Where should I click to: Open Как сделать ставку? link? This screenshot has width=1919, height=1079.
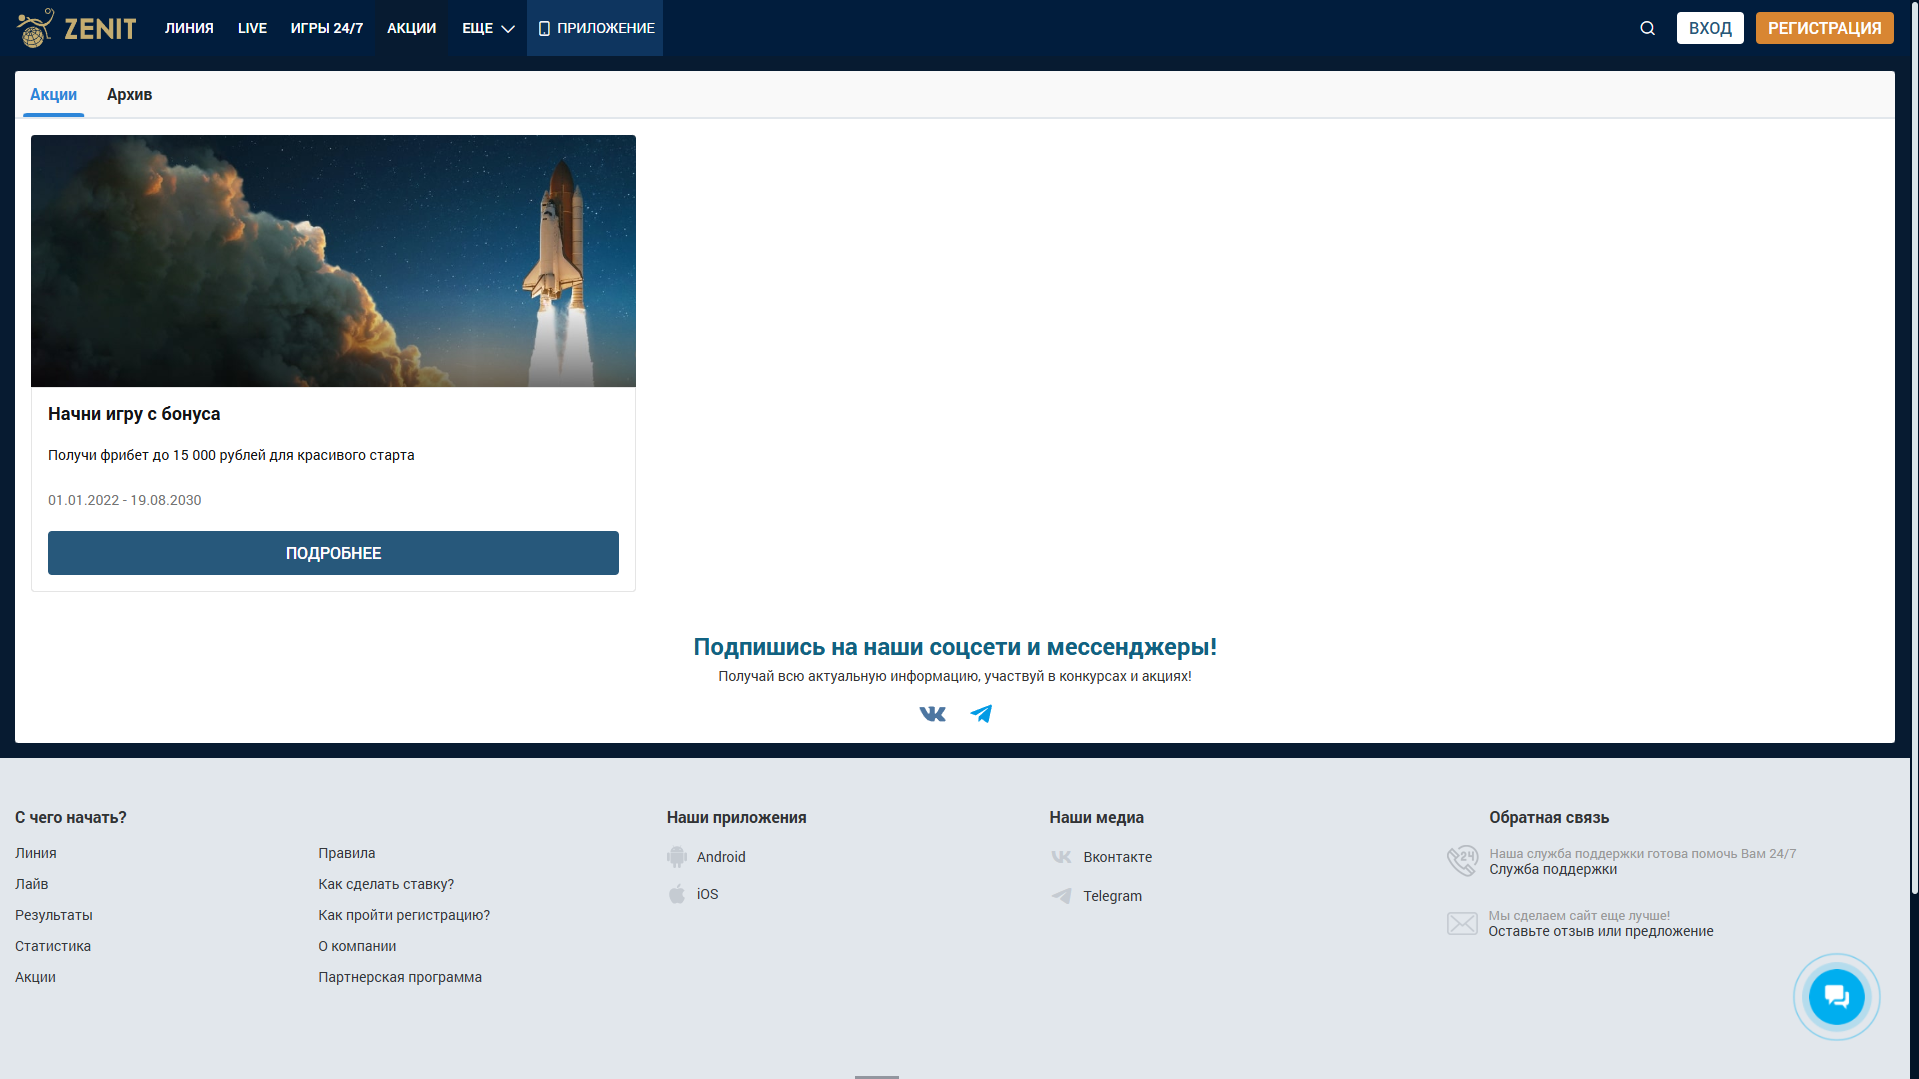[386, 884]
